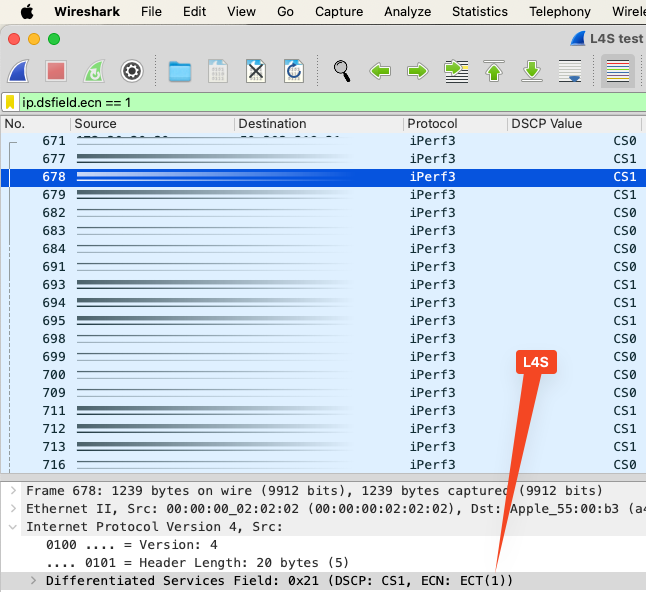
Task: Click CS0 DSCP value of packet 699
Action: click(625, 357)
